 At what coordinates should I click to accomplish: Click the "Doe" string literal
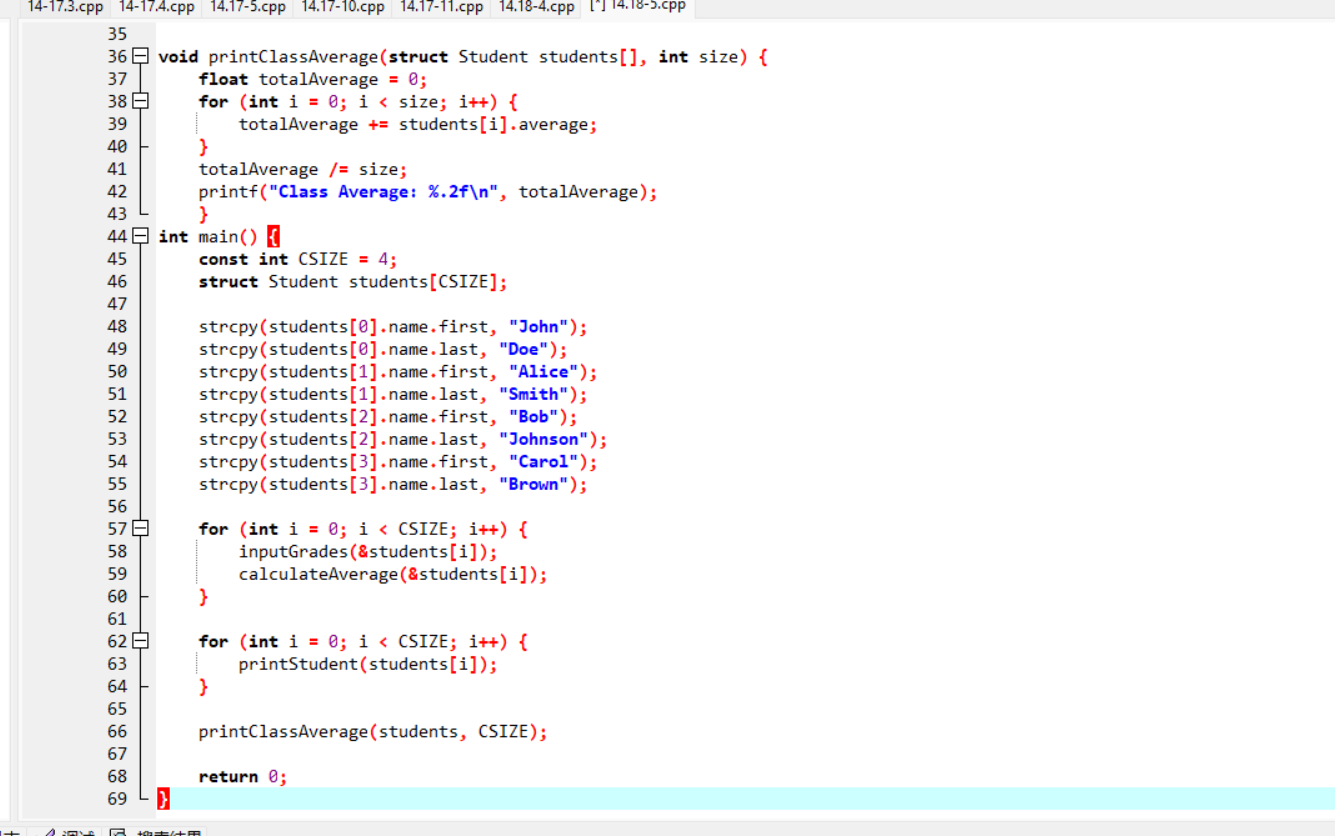click(523, 349)
